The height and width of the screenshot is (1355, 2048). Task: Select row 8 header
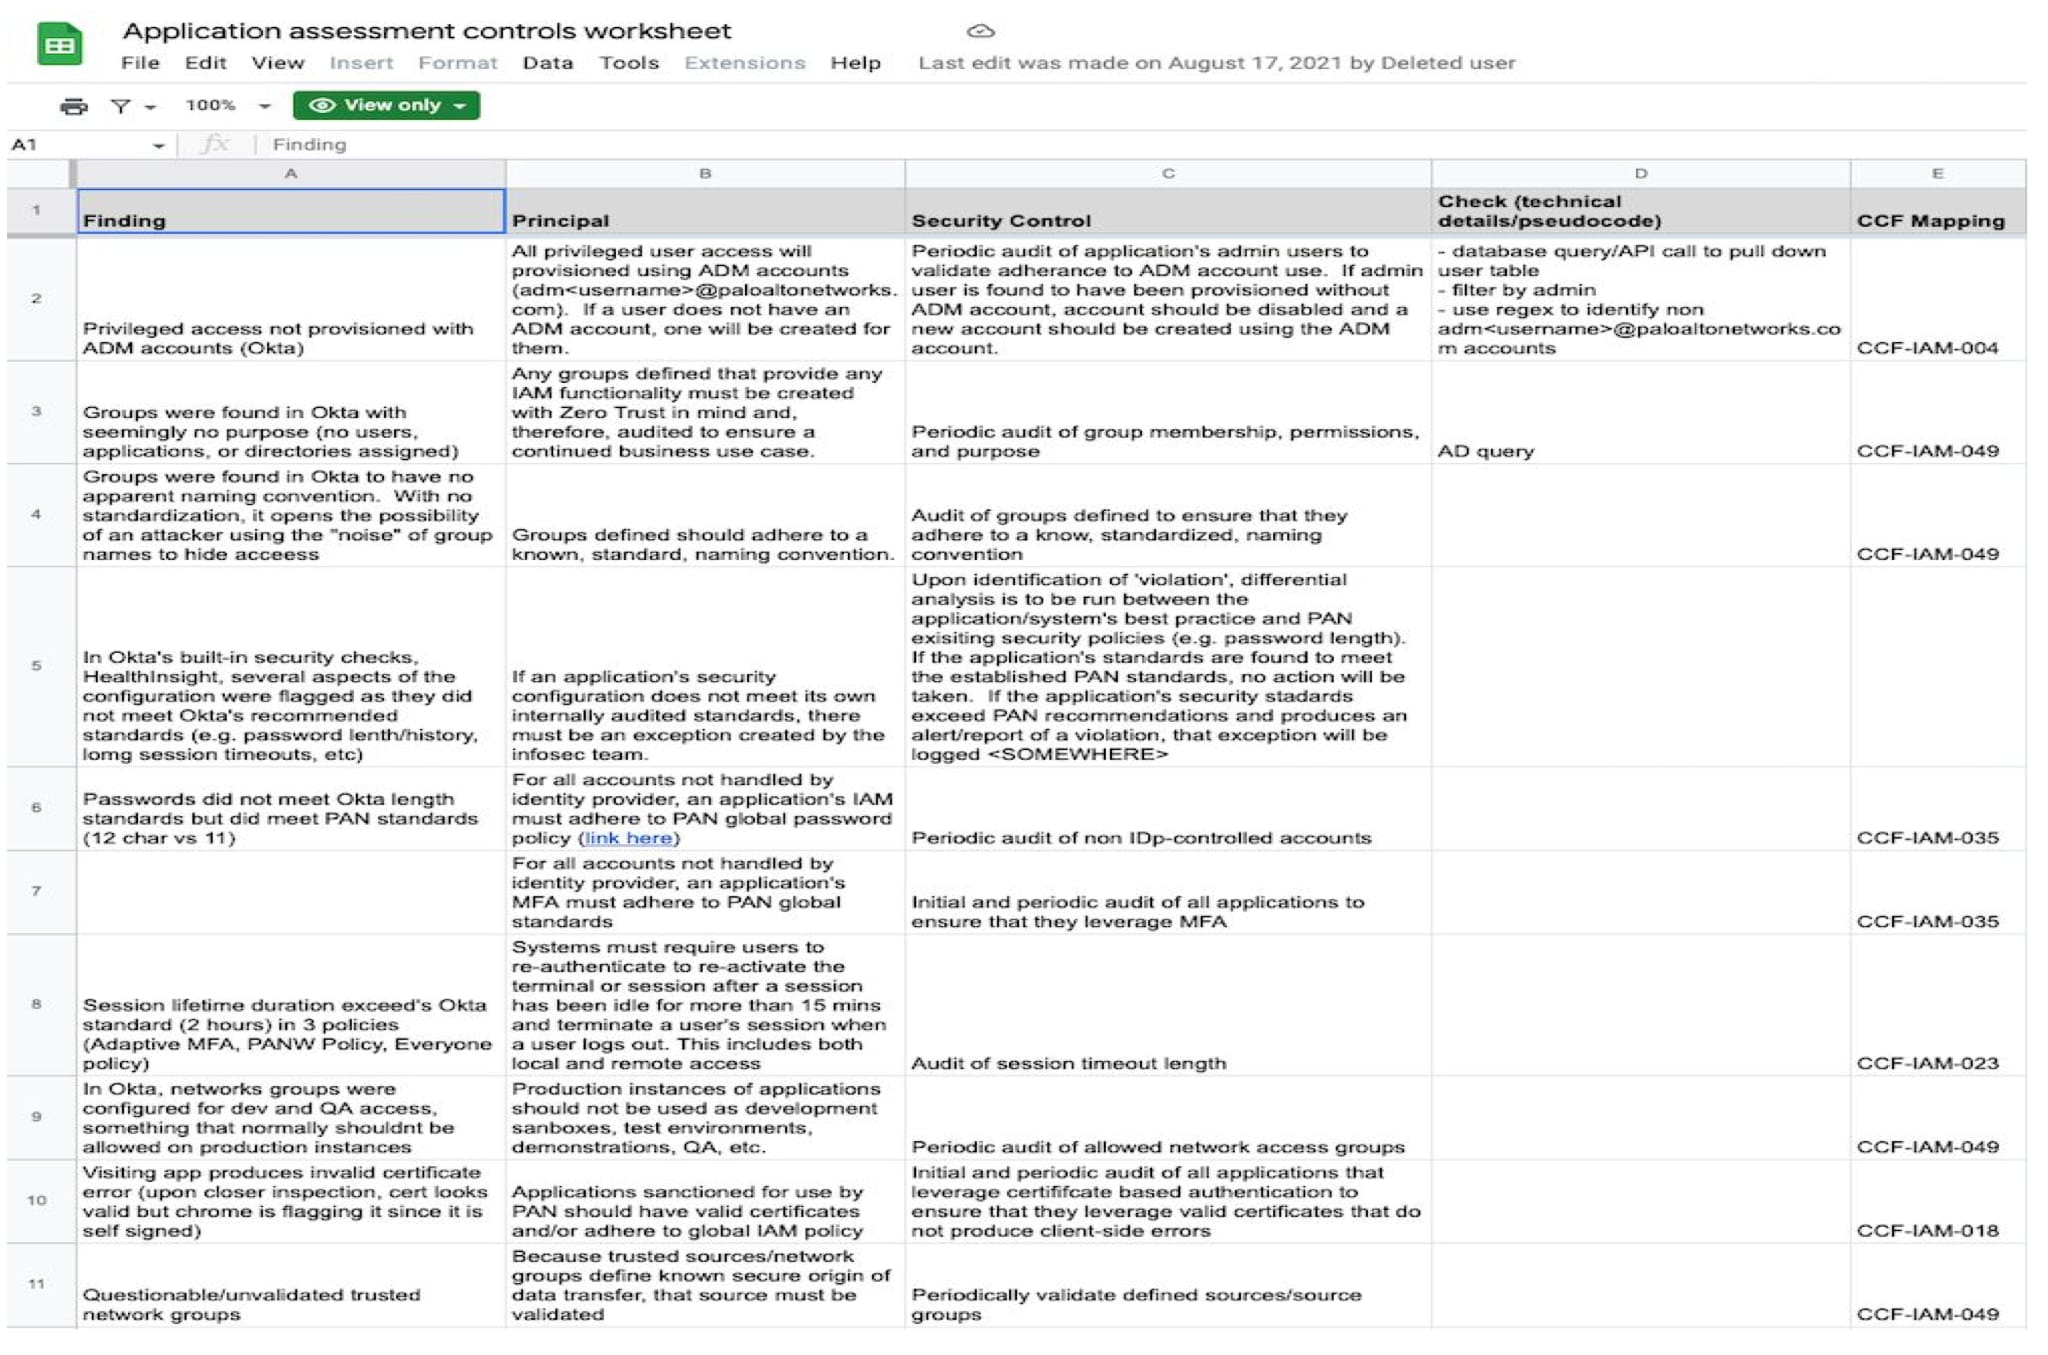point(37,1004)
